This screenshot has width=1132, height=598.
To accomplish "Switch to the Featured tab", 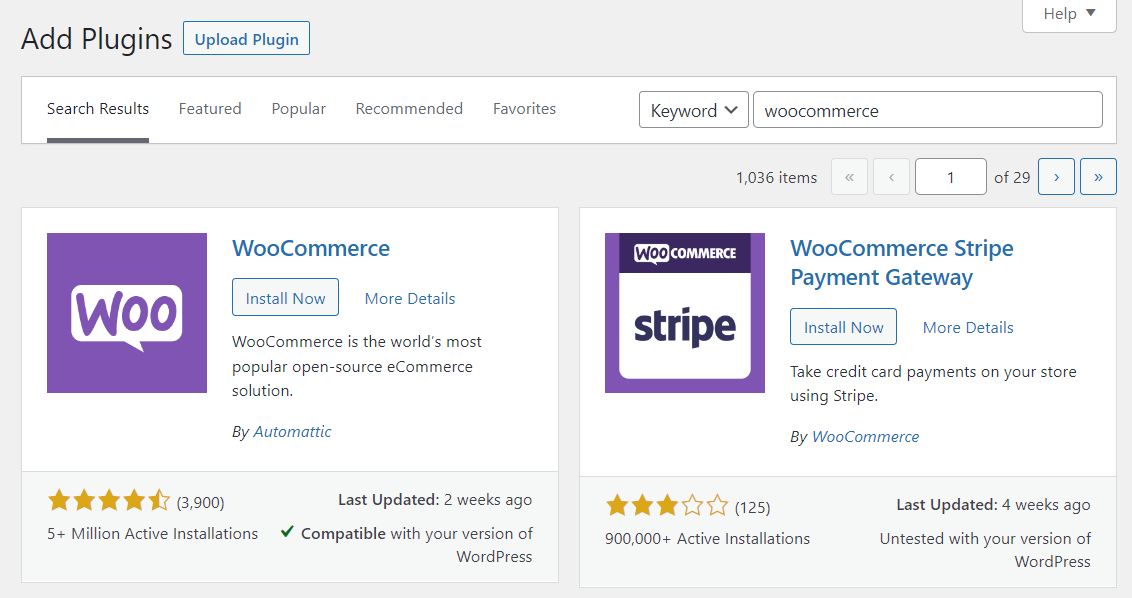I will coord(210,108).
